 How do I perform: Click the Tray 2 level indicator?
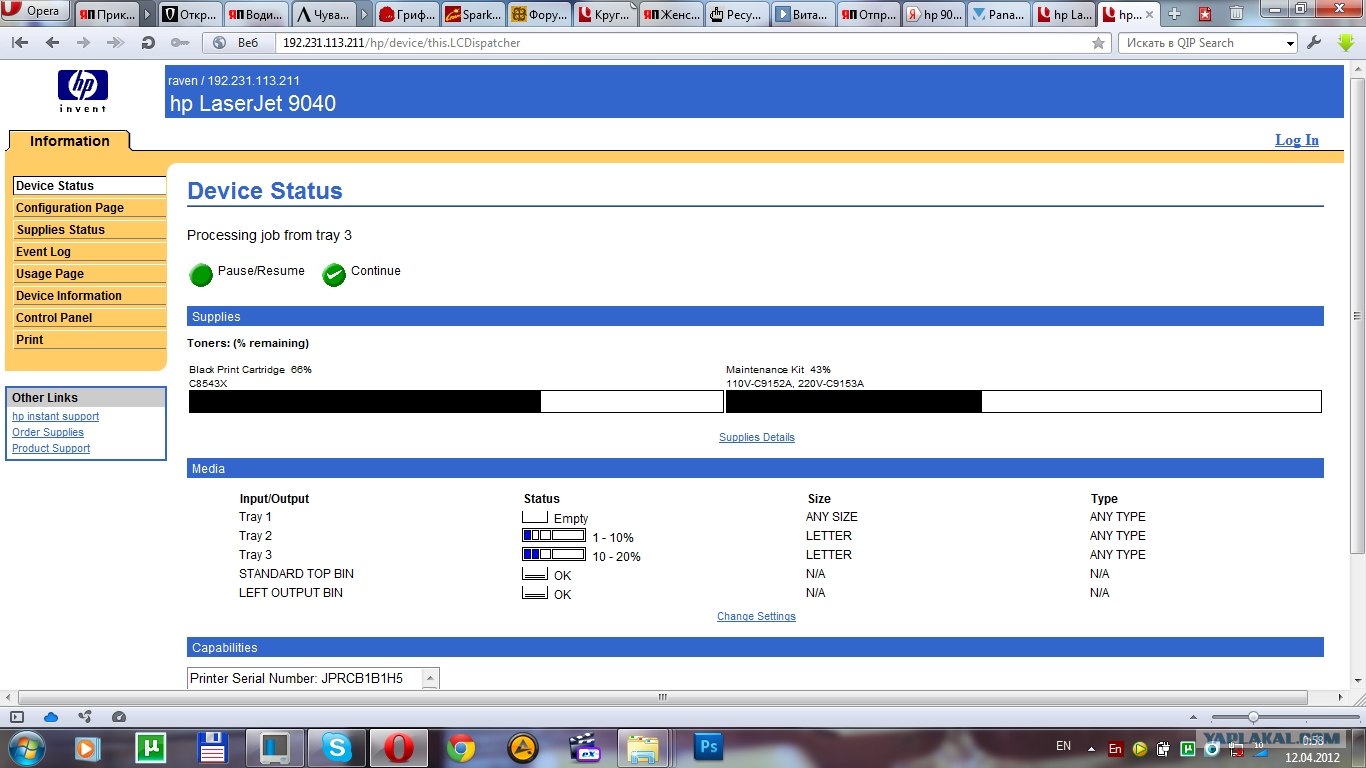[554, 535]
